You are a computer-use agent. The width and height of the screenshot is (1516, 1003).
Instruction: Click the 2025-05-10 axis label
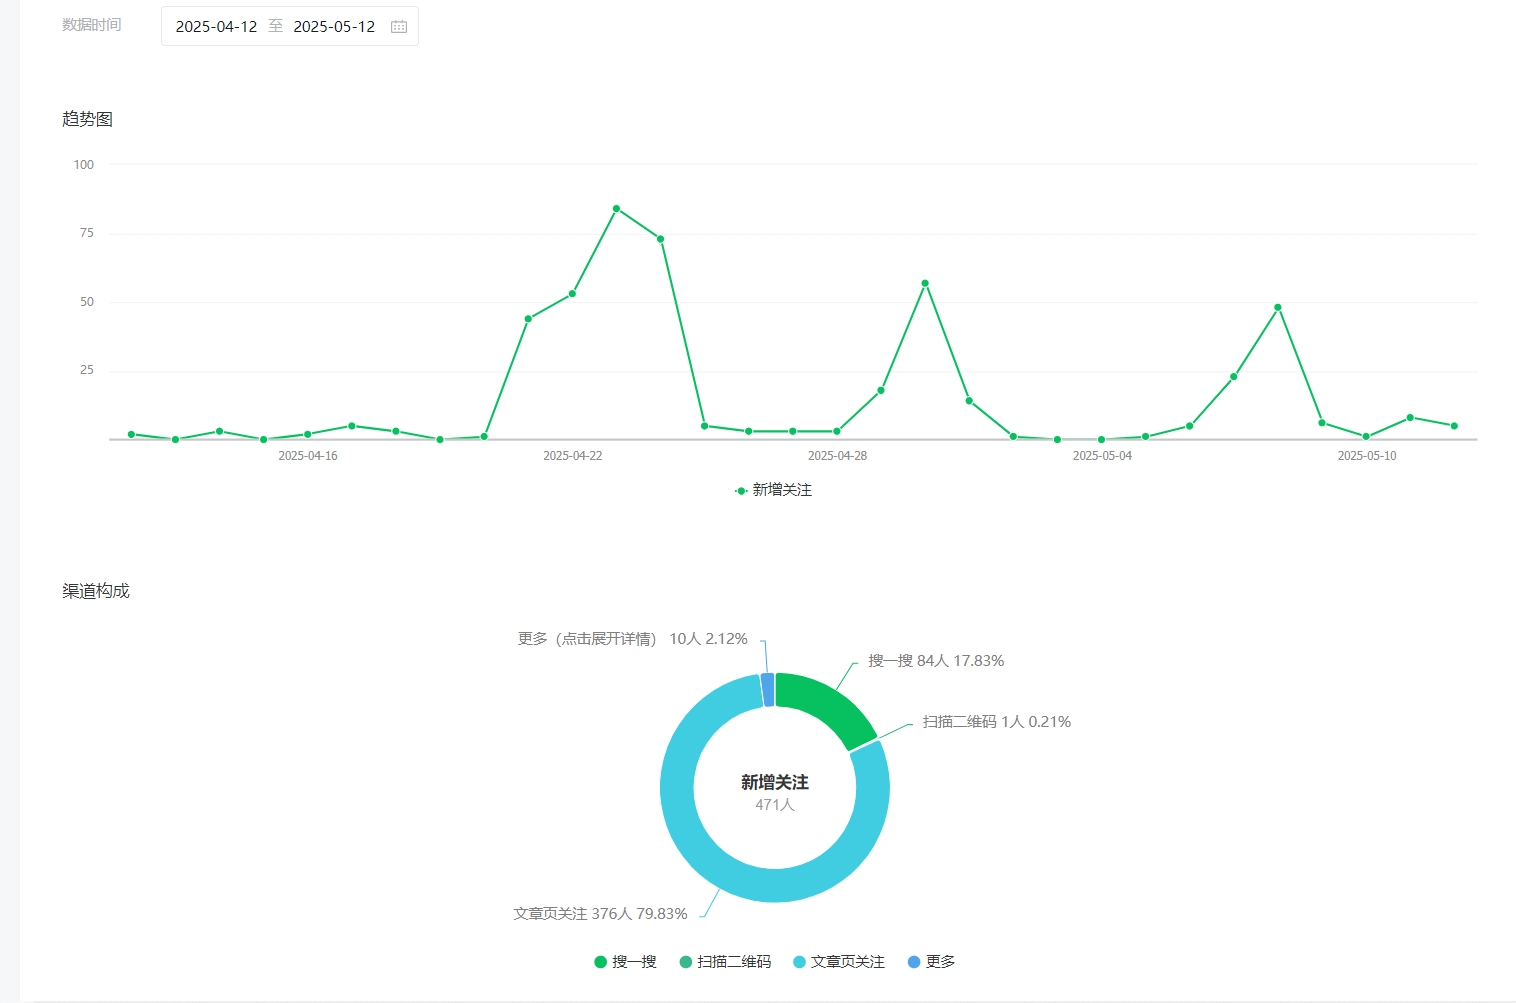click(1367, 456)
